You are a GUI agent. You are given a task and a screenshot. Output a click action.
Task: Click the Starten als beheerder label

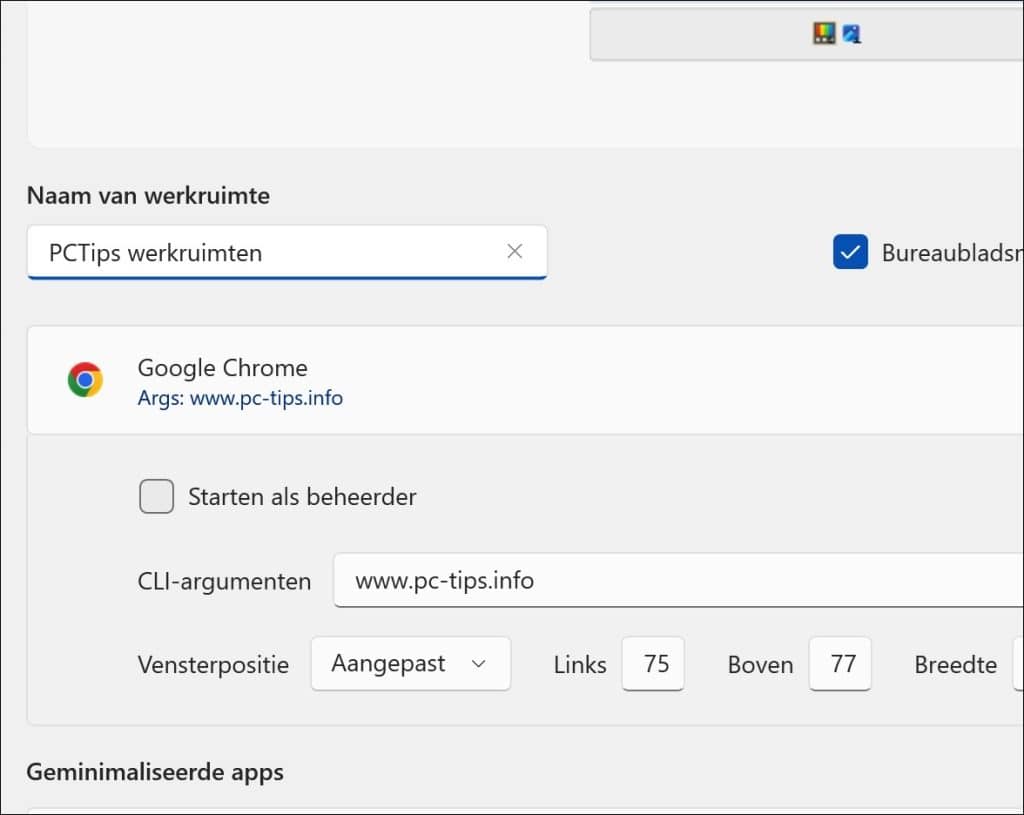pyautogui.click(x=302, y=497)
